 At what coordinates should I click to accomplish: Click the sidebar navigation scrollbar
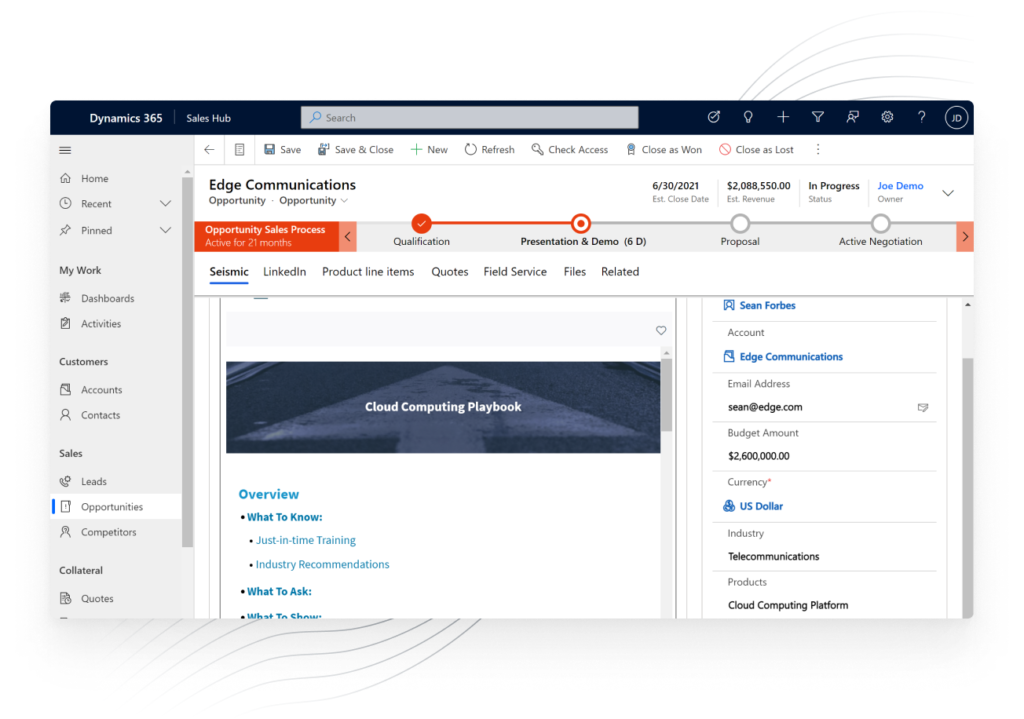[x=187, y=362]
